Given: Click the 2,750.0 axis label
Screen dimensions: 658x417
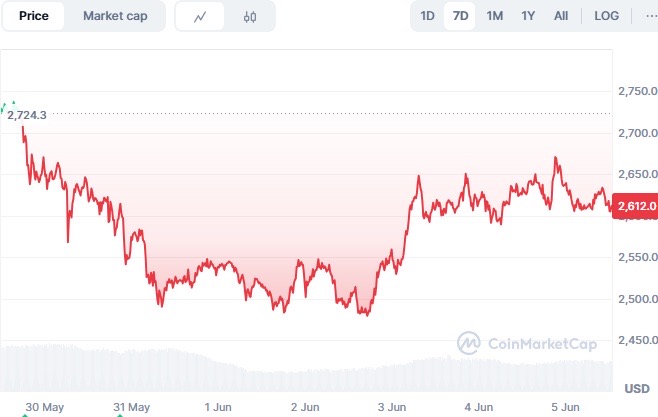Looking at the screenshot, I should (x=637, y=91).
